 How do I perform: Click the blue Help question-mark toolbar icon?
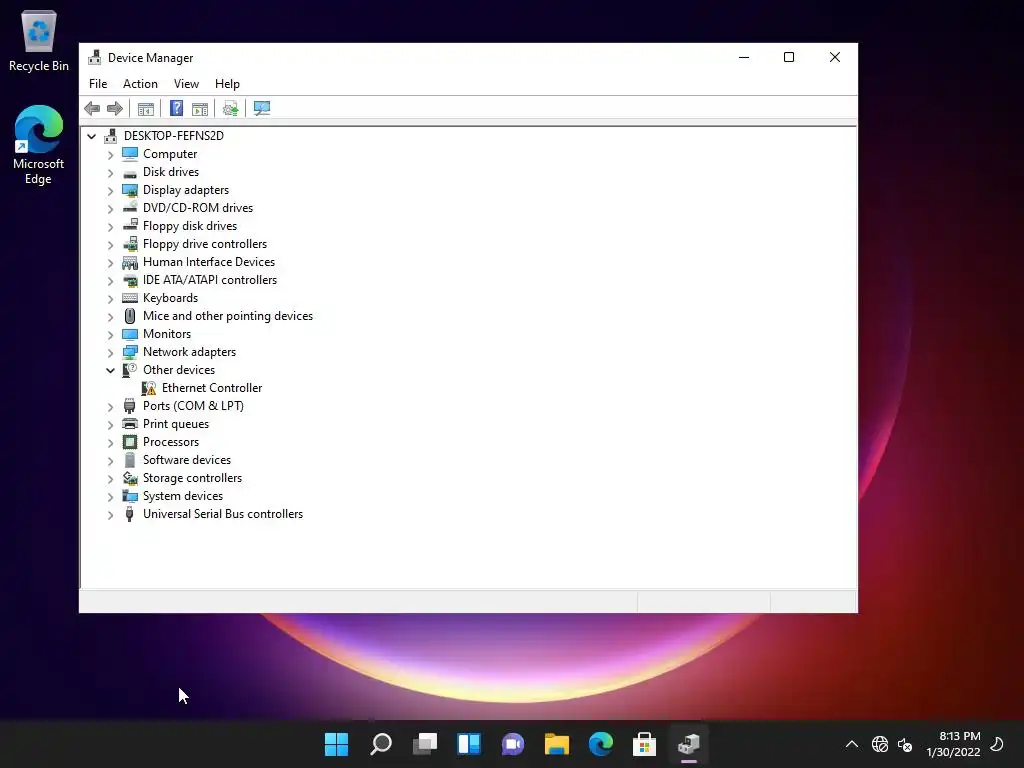click(x=176, y=108)
